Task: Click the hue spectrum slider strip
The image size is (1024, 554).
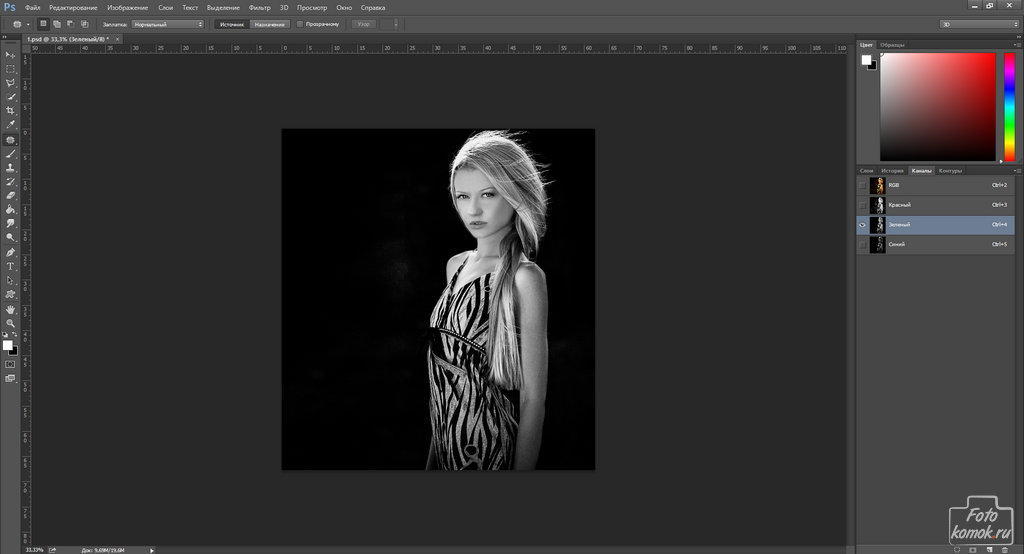Action: tap(1009, 107)
